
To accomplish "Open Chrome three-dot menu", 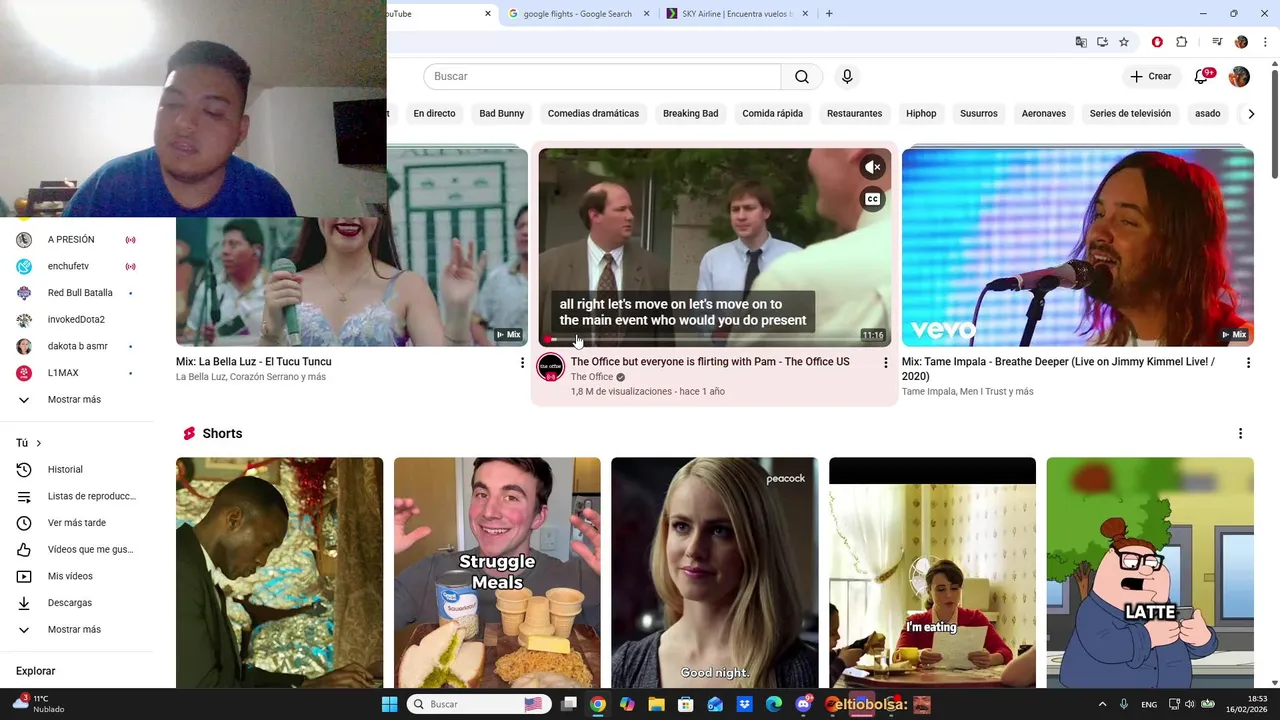I will click(x=1265, y=42).
